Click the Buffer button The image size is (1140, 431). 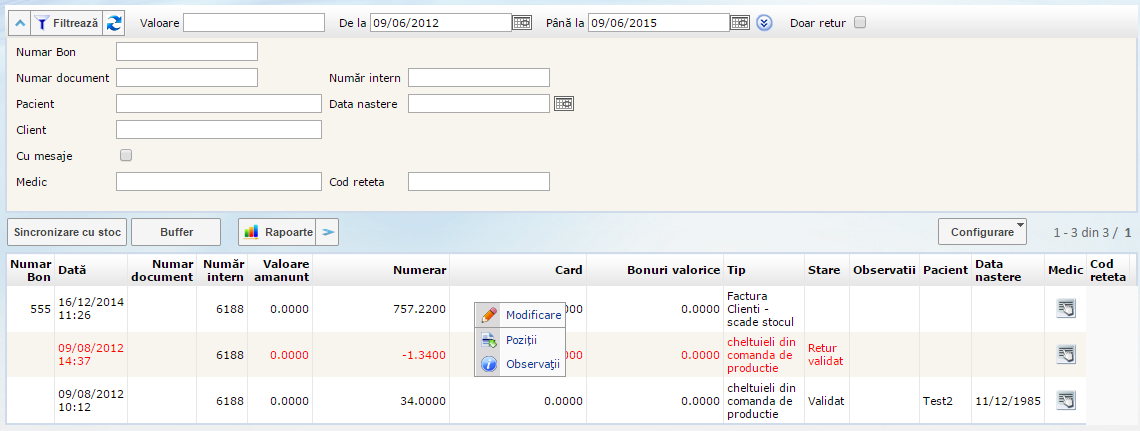176,232
